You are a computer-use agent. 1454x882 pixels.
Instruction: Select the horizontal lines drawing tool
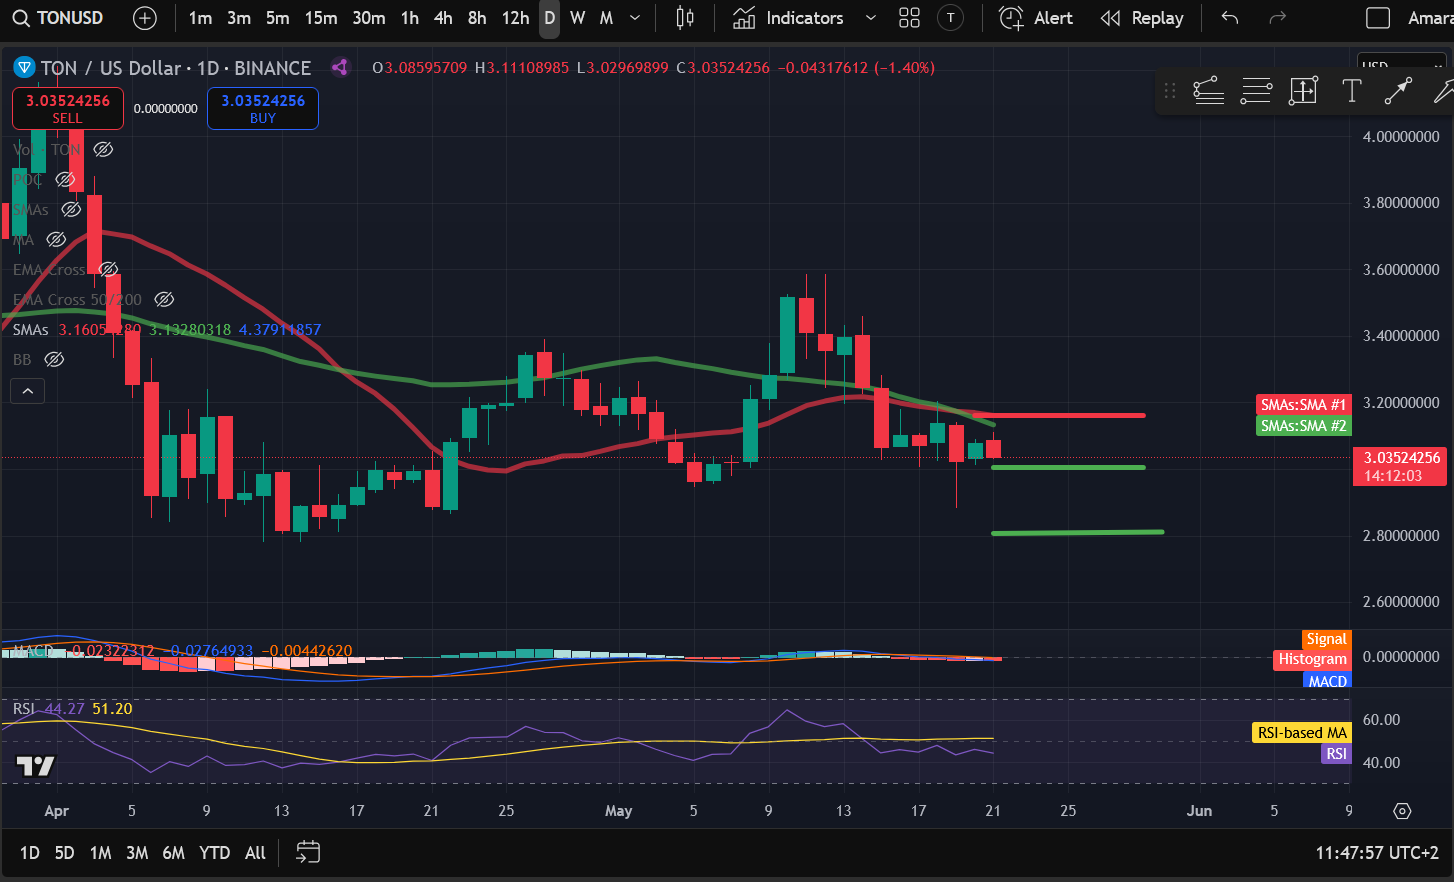point(1256,91)
